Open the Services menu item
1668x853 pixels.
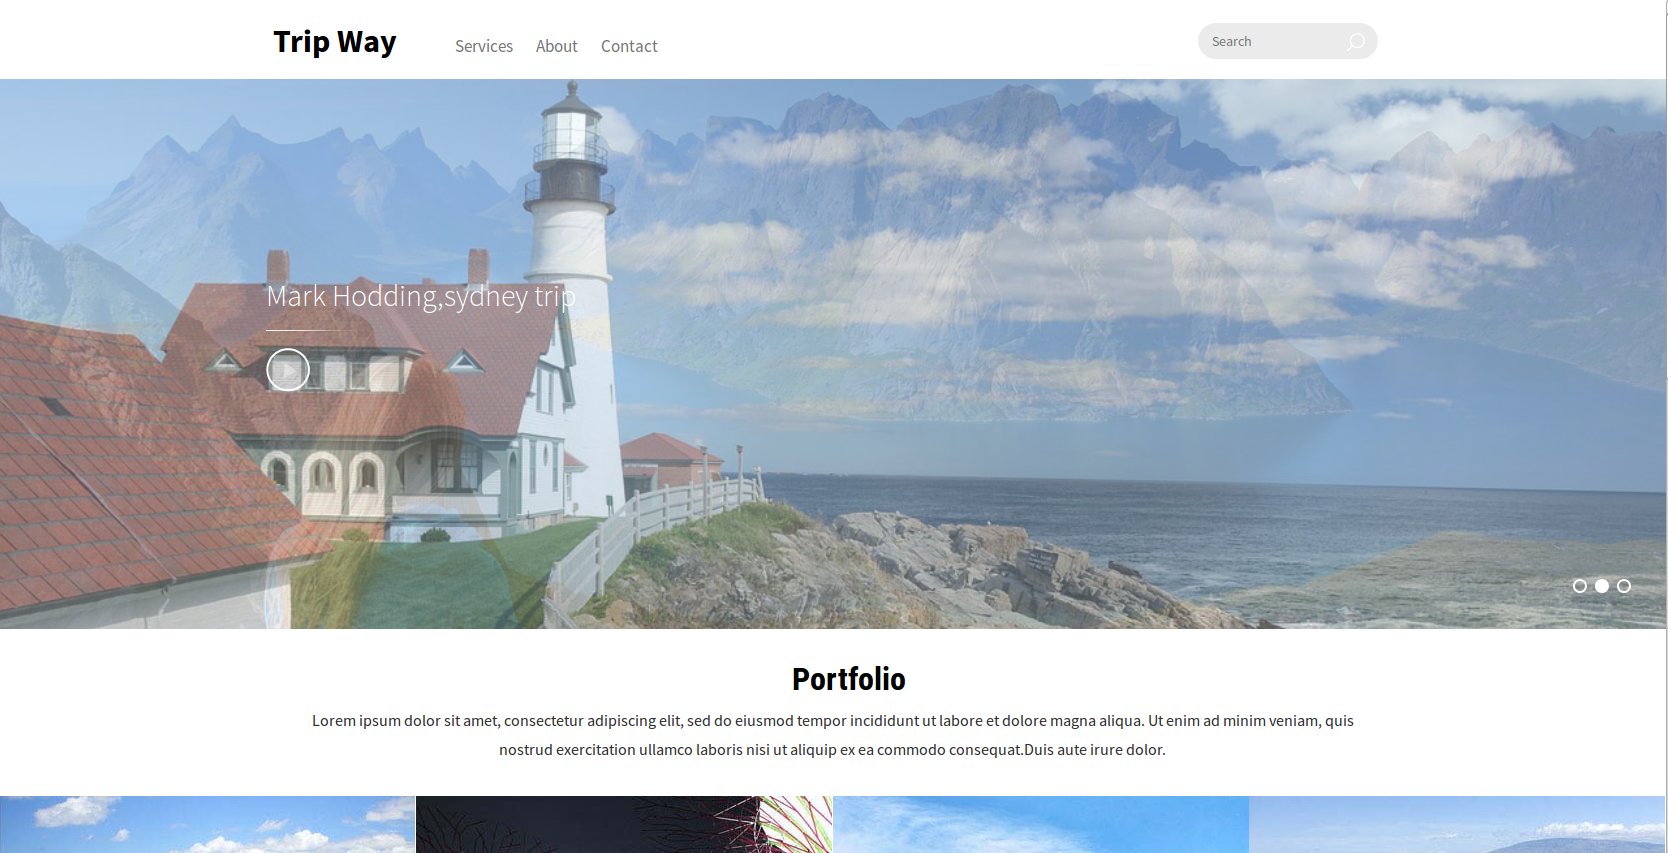click(484, 46)
